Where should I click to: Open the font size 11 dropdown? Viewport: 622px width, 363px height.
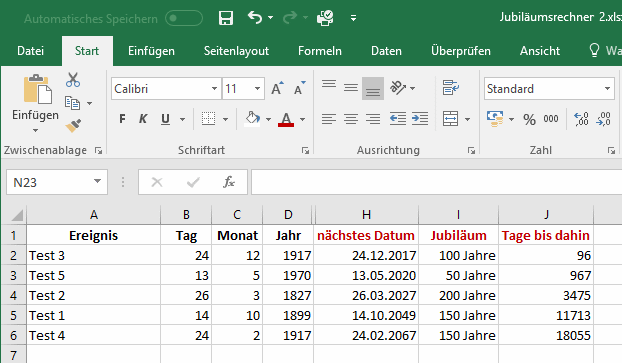point(257,88)
